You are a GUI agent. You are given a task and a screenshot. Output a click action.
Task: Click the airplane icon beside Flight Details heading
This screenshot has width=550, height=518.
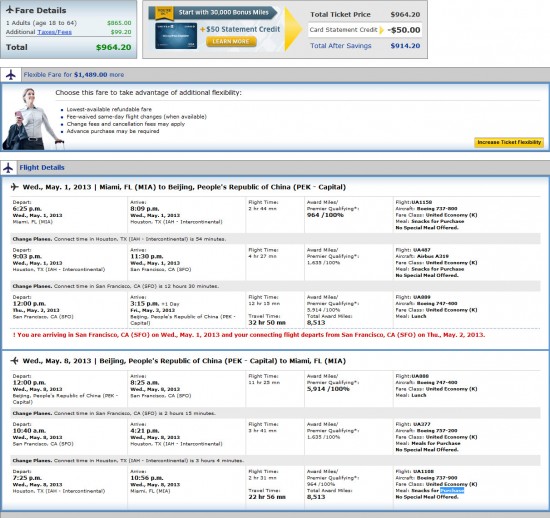click(x=8, y=168)
